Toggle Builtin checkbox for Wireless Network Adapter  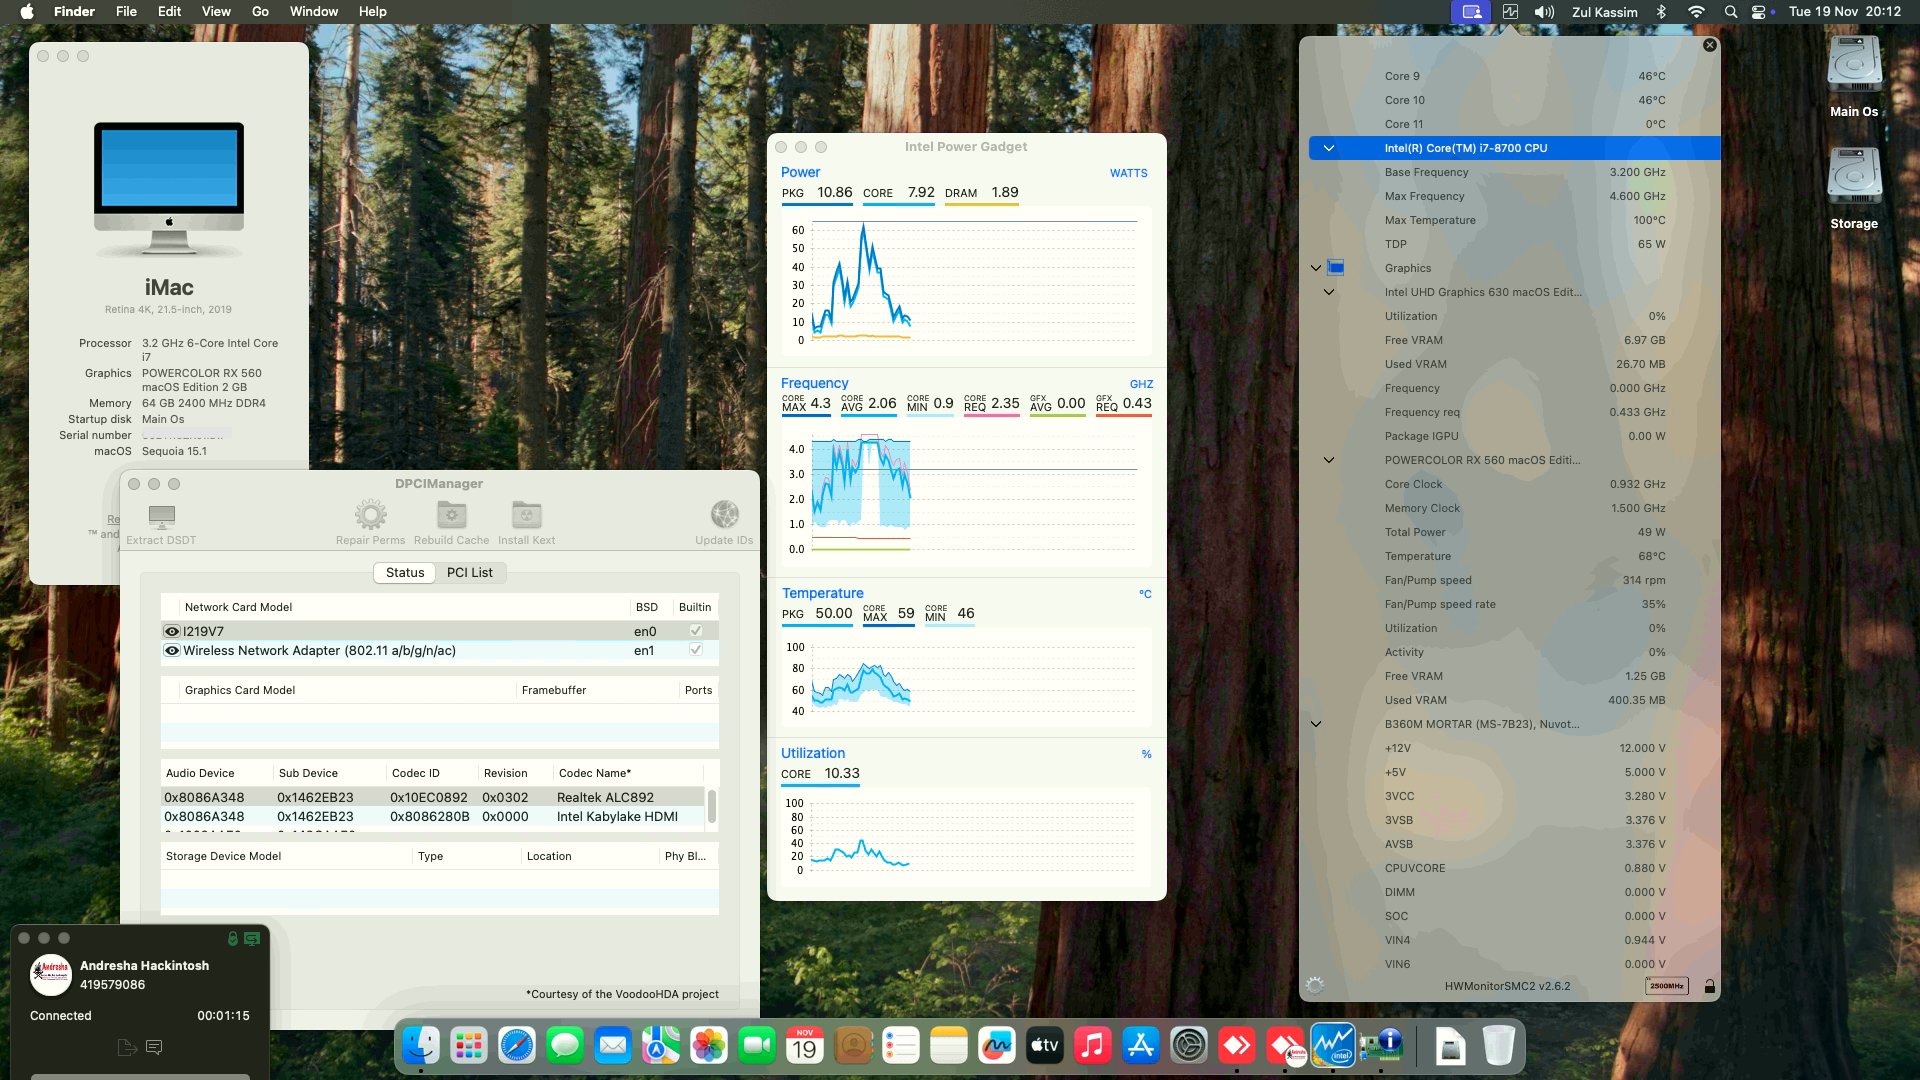pyautogui.click(x=696, y=650)
